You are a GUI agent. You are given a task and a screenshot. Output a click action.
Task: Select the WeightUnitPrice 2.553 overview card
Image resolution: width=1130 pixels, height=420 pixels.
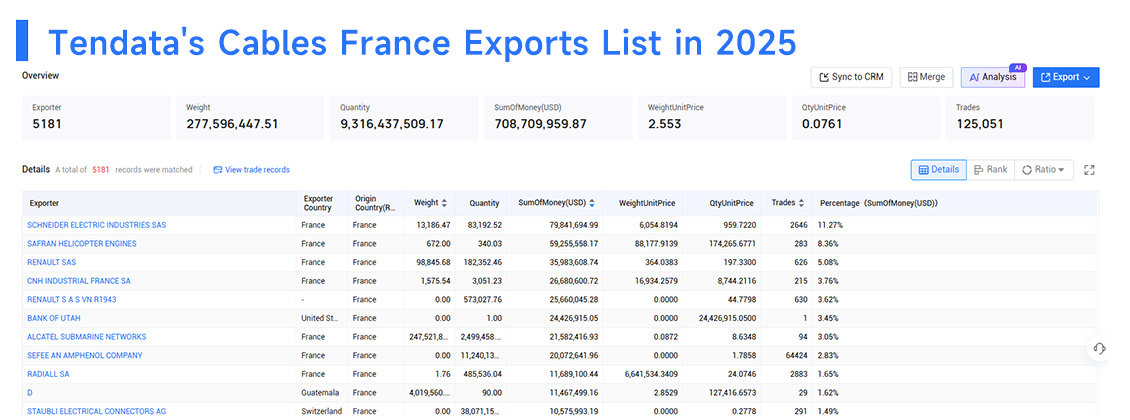click(x=712, y=117)
